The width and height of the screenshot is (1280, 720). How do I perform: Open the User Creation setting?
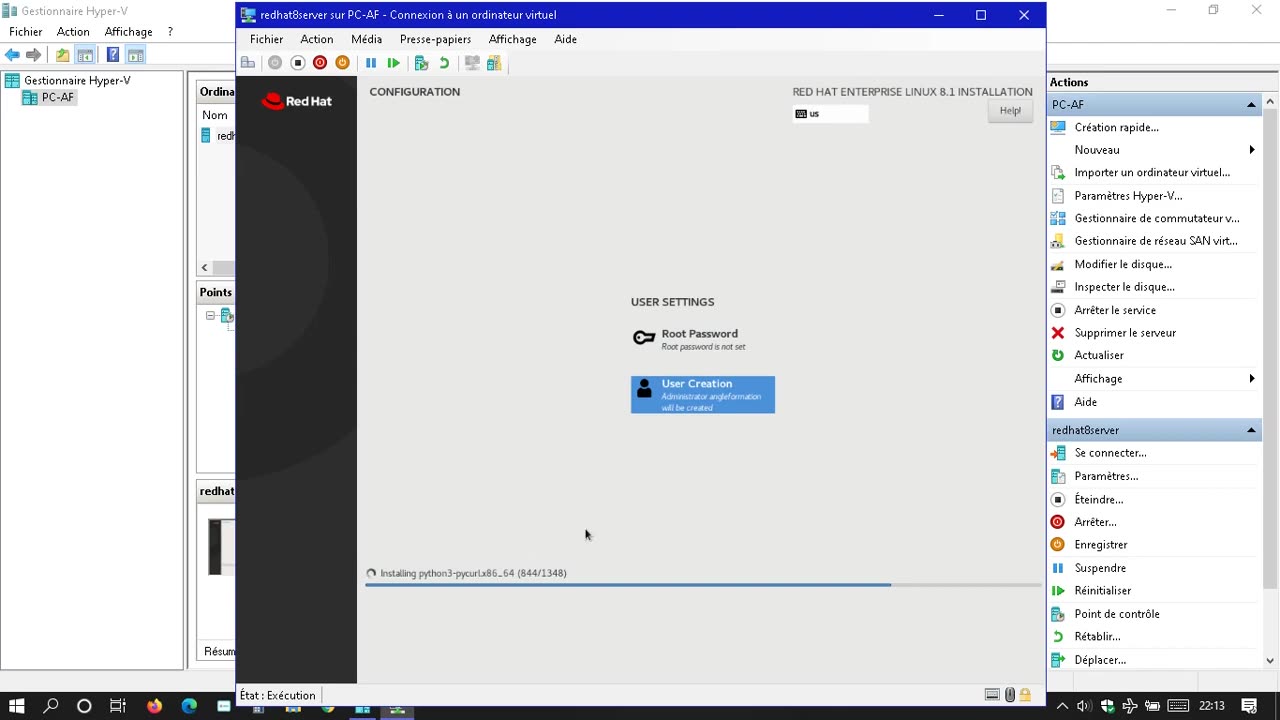coord(703,395)
